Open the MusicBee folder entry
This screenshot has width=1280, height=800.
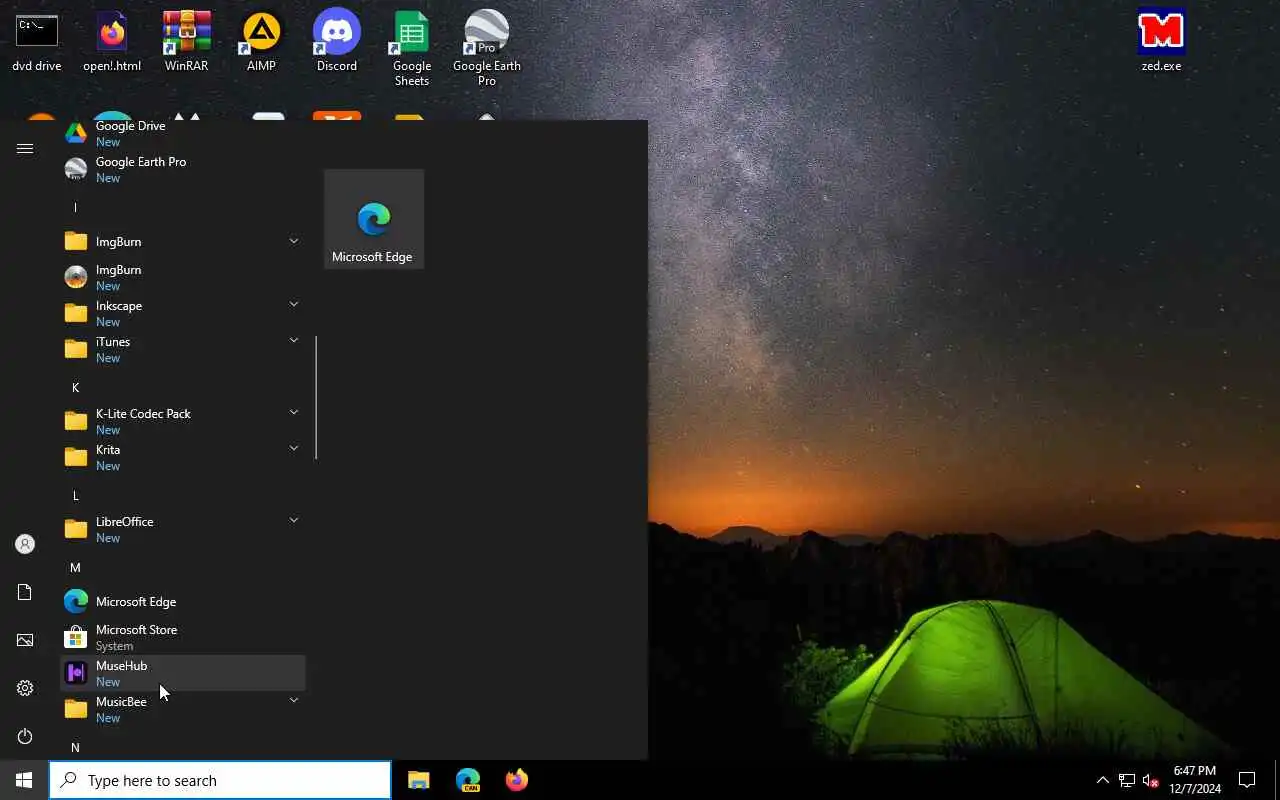[183, 709]
